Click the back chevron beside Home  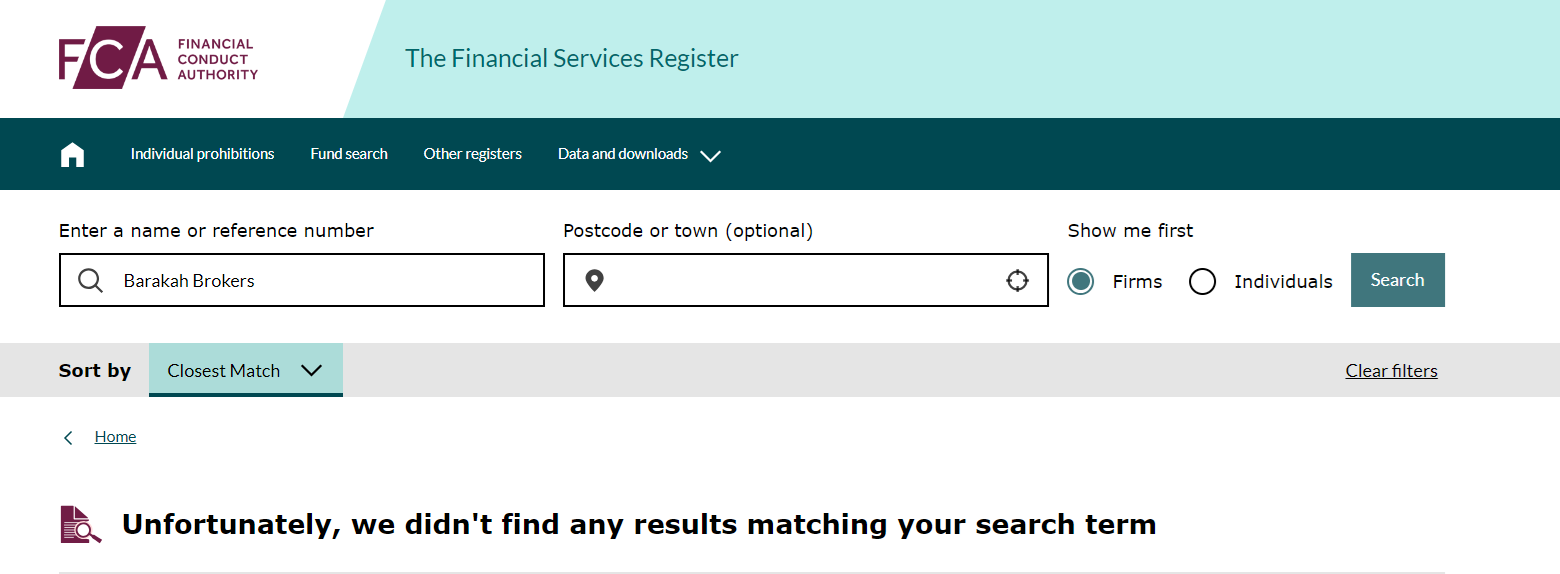[x=68, y=437]
